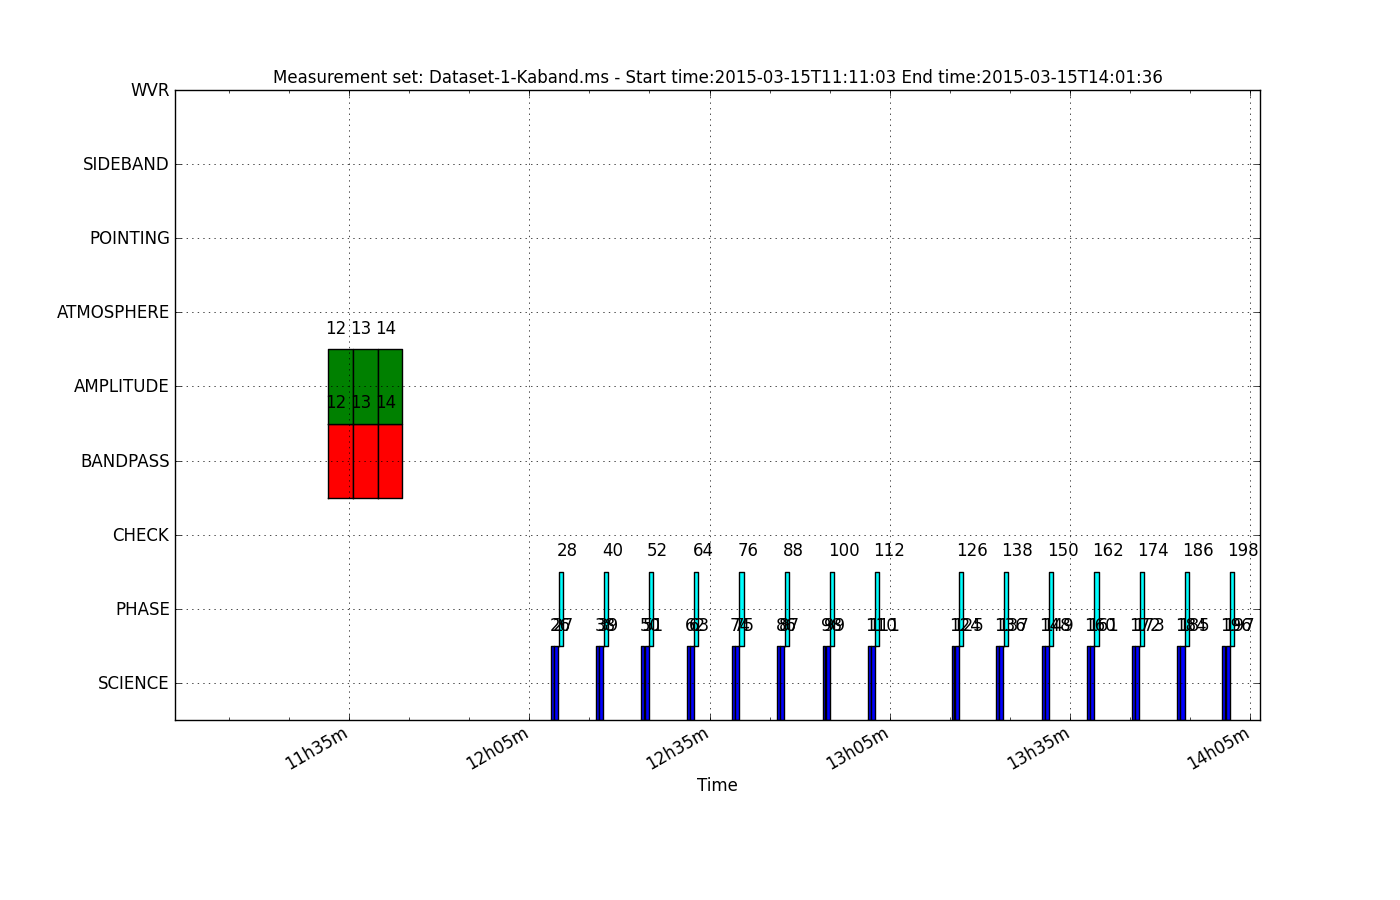Select the cyan PHASE bar labeled 198
The height and width of the screenshot is (900, 1400).
[1232, 608]
